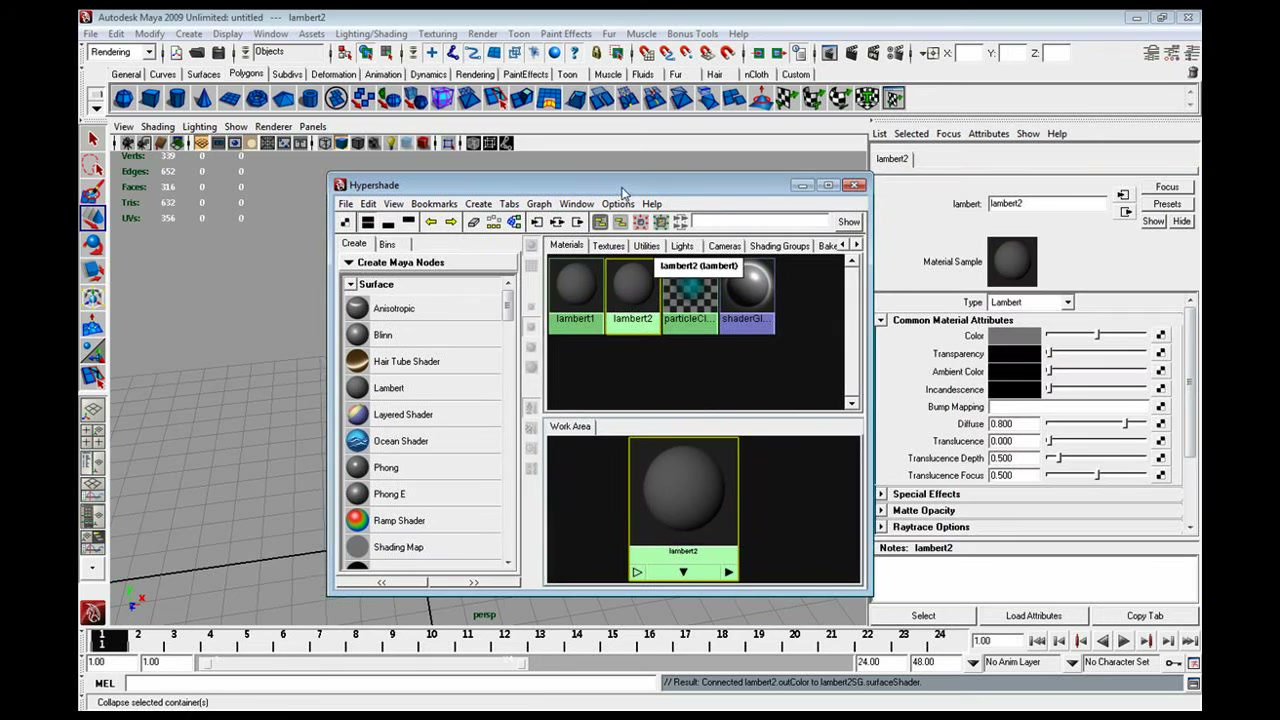Screen dimensions: 1280x720
Task: Open Lighting/Shading menu in main menu bar
Action: [371, 34]
